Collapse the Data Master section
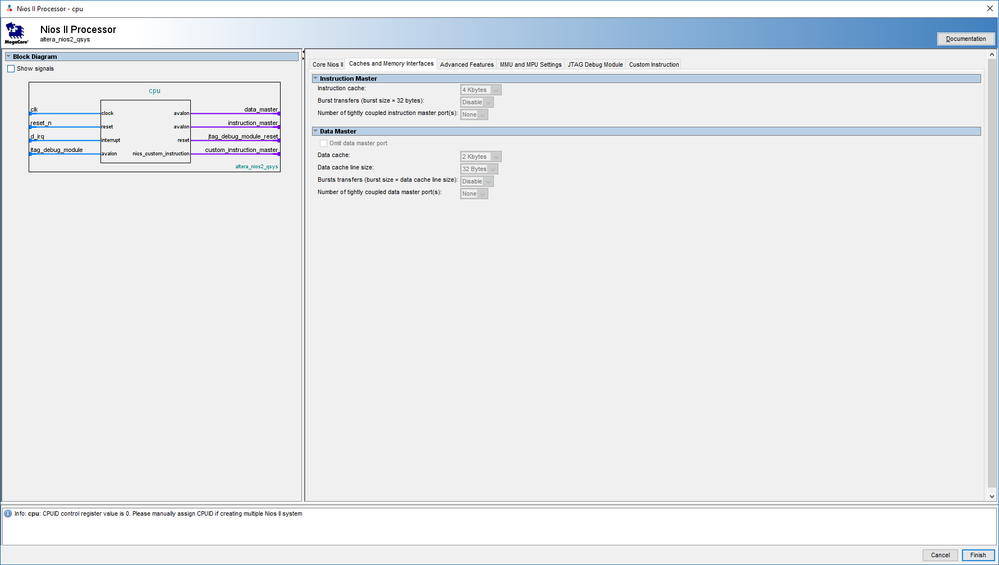Image resolution: width=999 pixels, height=565 pixels. click(x=315, y=131)
